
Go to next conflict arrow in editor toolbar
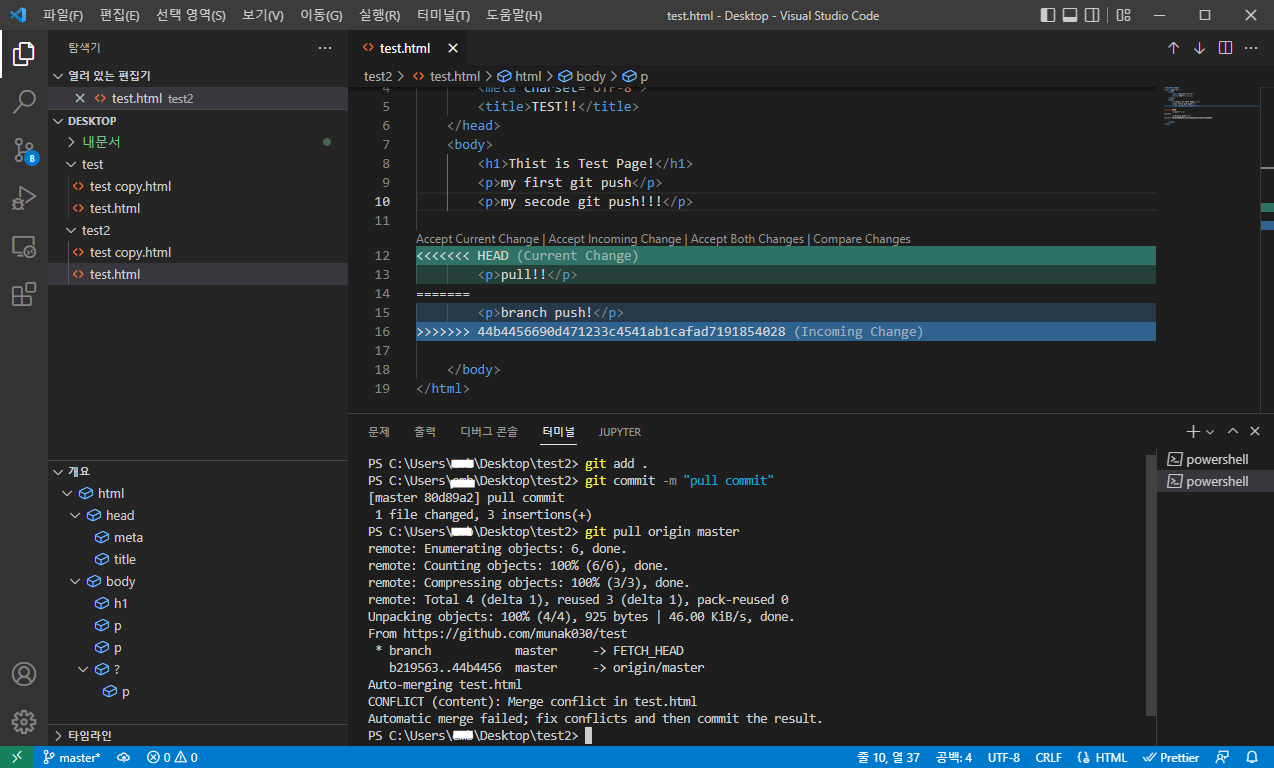pyautogui.click(x=1200, y=48)
